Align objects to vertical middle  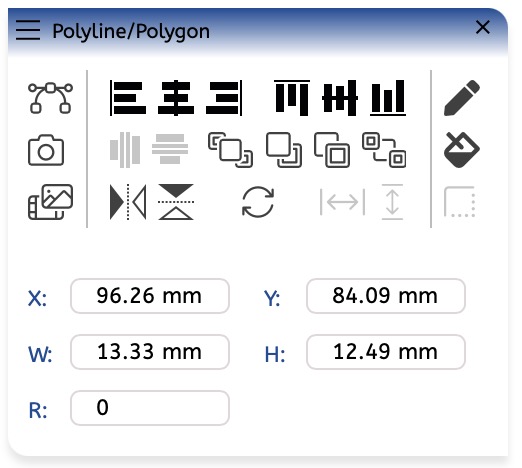tap(340, 98)
